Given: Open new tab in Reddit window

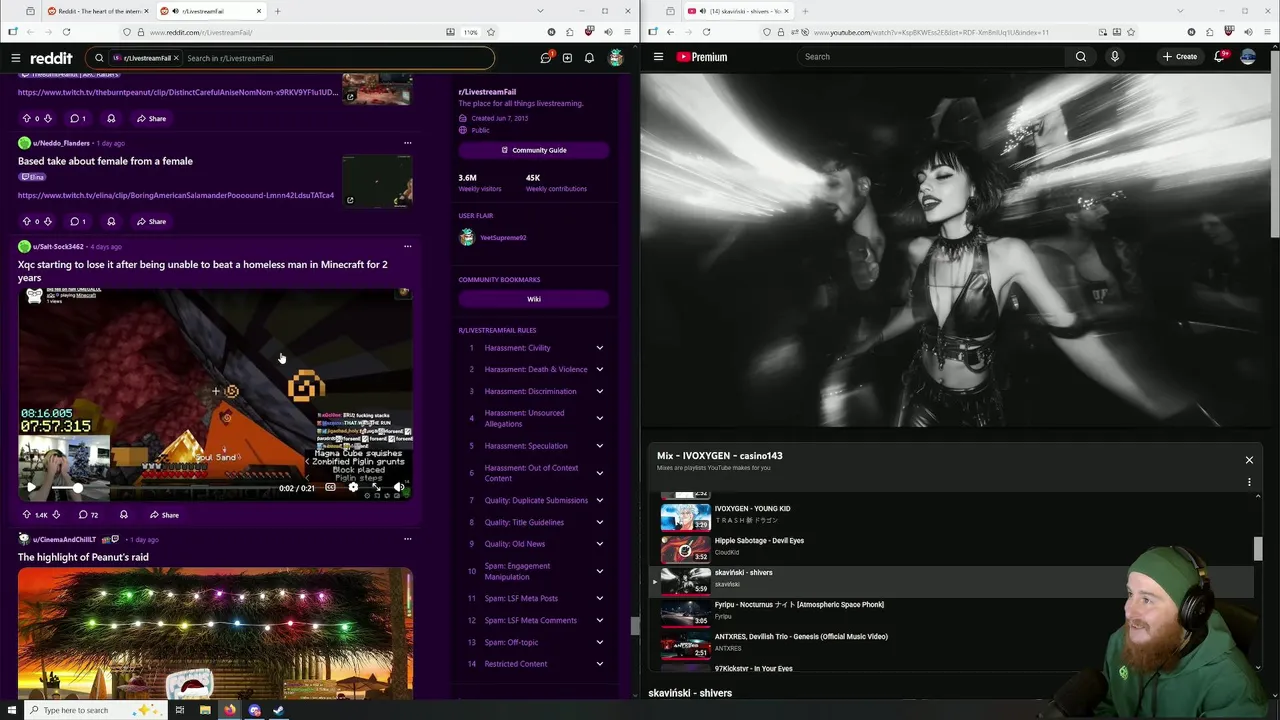Looking at the screenshot, I should [x=277, y=11].
